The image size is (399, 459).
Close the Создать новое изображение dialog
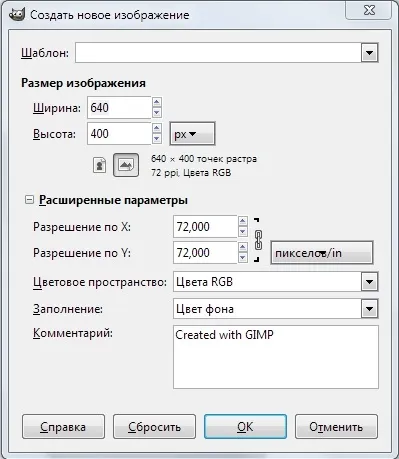(369, 11)
